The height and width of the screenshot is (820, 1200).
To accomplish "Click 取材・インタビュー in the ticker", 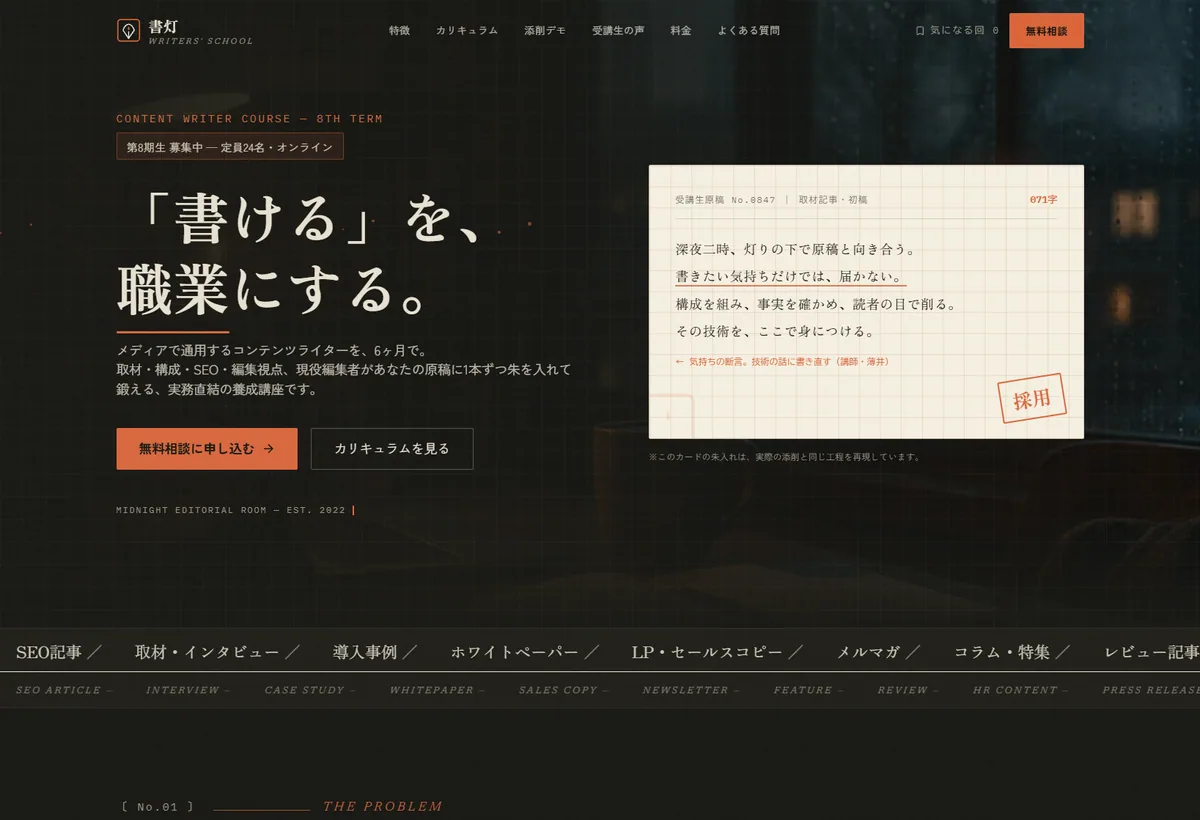I will [x=207, y=652].
